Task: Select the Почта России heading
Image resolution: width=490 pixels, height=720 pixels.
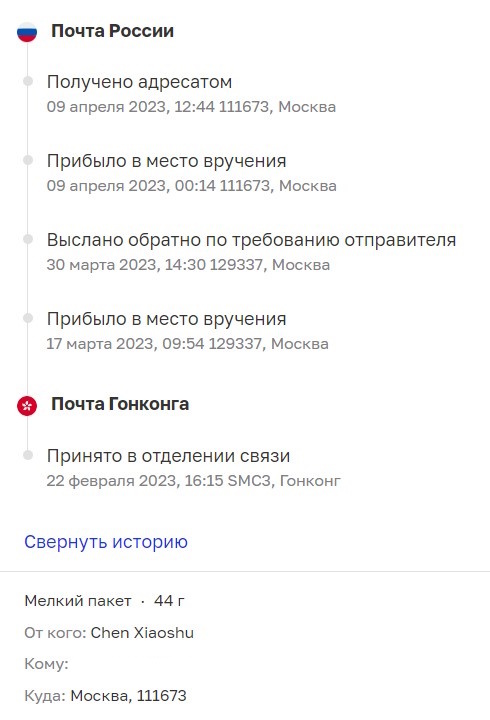Action: point(113,31)
